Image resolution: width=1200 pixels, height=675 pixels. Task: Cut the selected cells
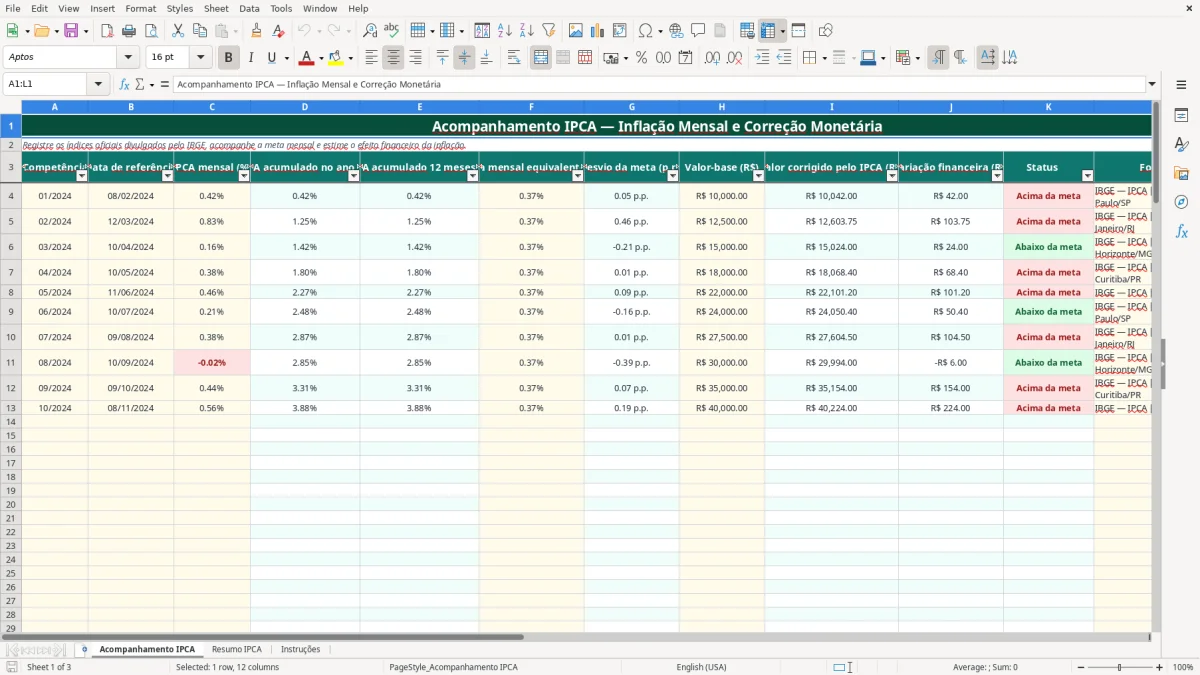[x=177, y=31]
